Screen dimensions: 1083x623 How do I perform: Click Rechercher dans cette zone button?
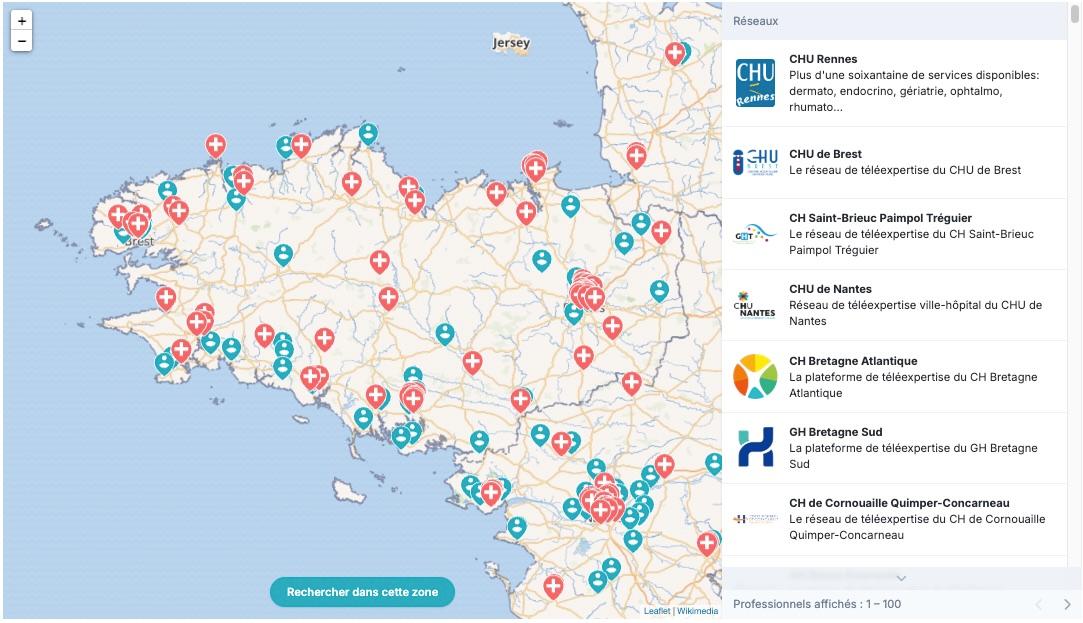362,592
